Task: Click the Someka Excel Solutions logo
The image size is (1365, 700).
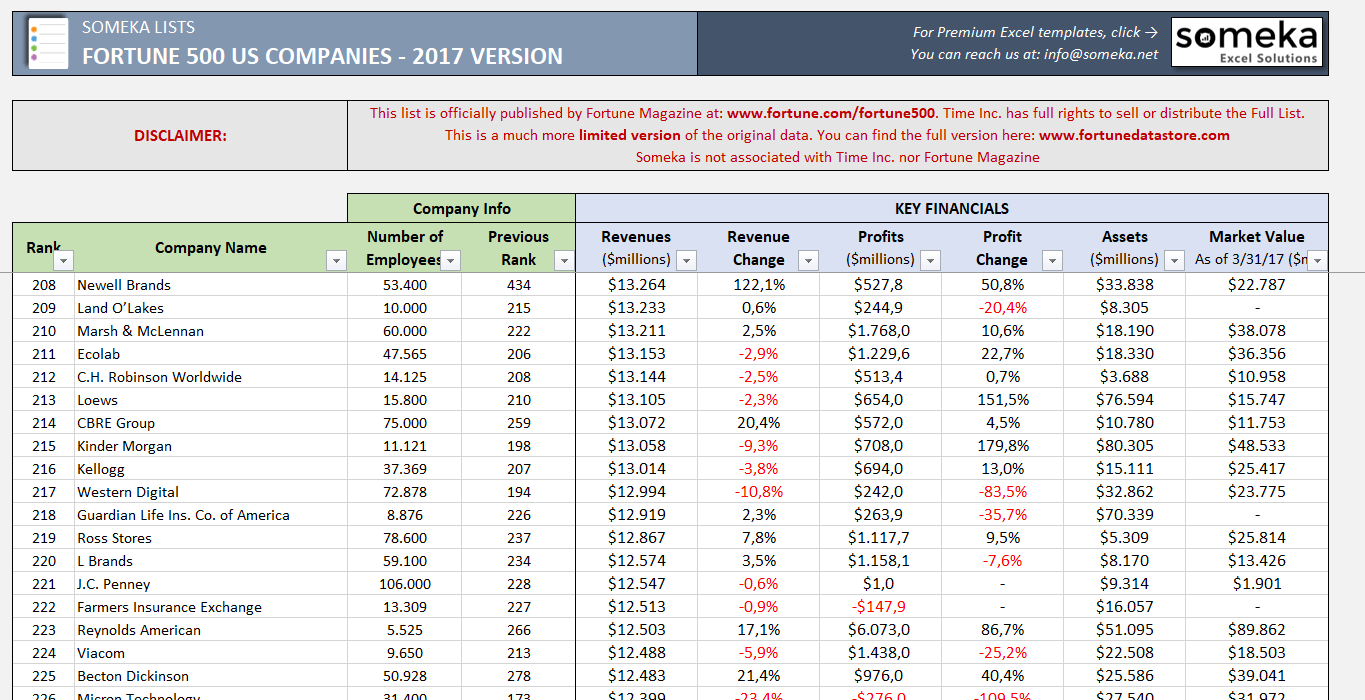Action: 1246,43
